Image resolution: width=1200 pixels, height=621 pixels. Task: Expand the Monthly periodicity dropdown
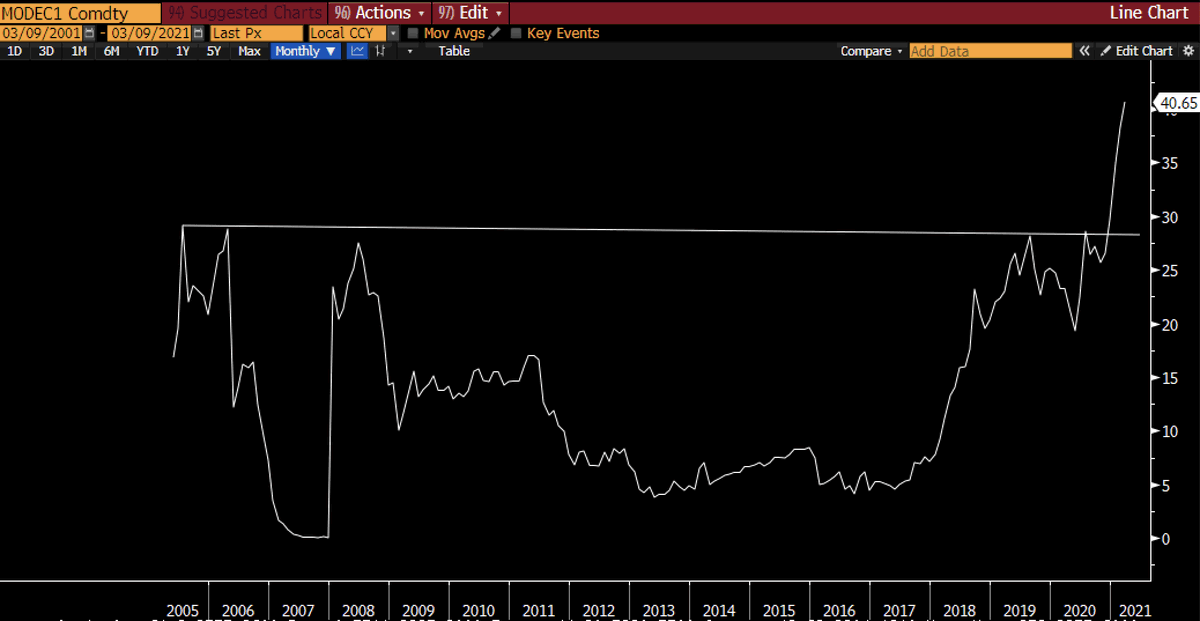pyautogui.click(x=306, y=51)
